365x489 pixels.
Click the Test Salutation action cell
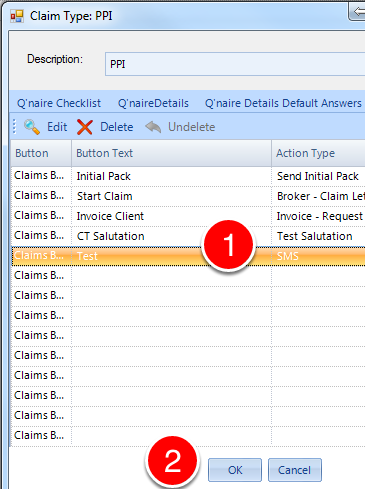pos(318,236)
